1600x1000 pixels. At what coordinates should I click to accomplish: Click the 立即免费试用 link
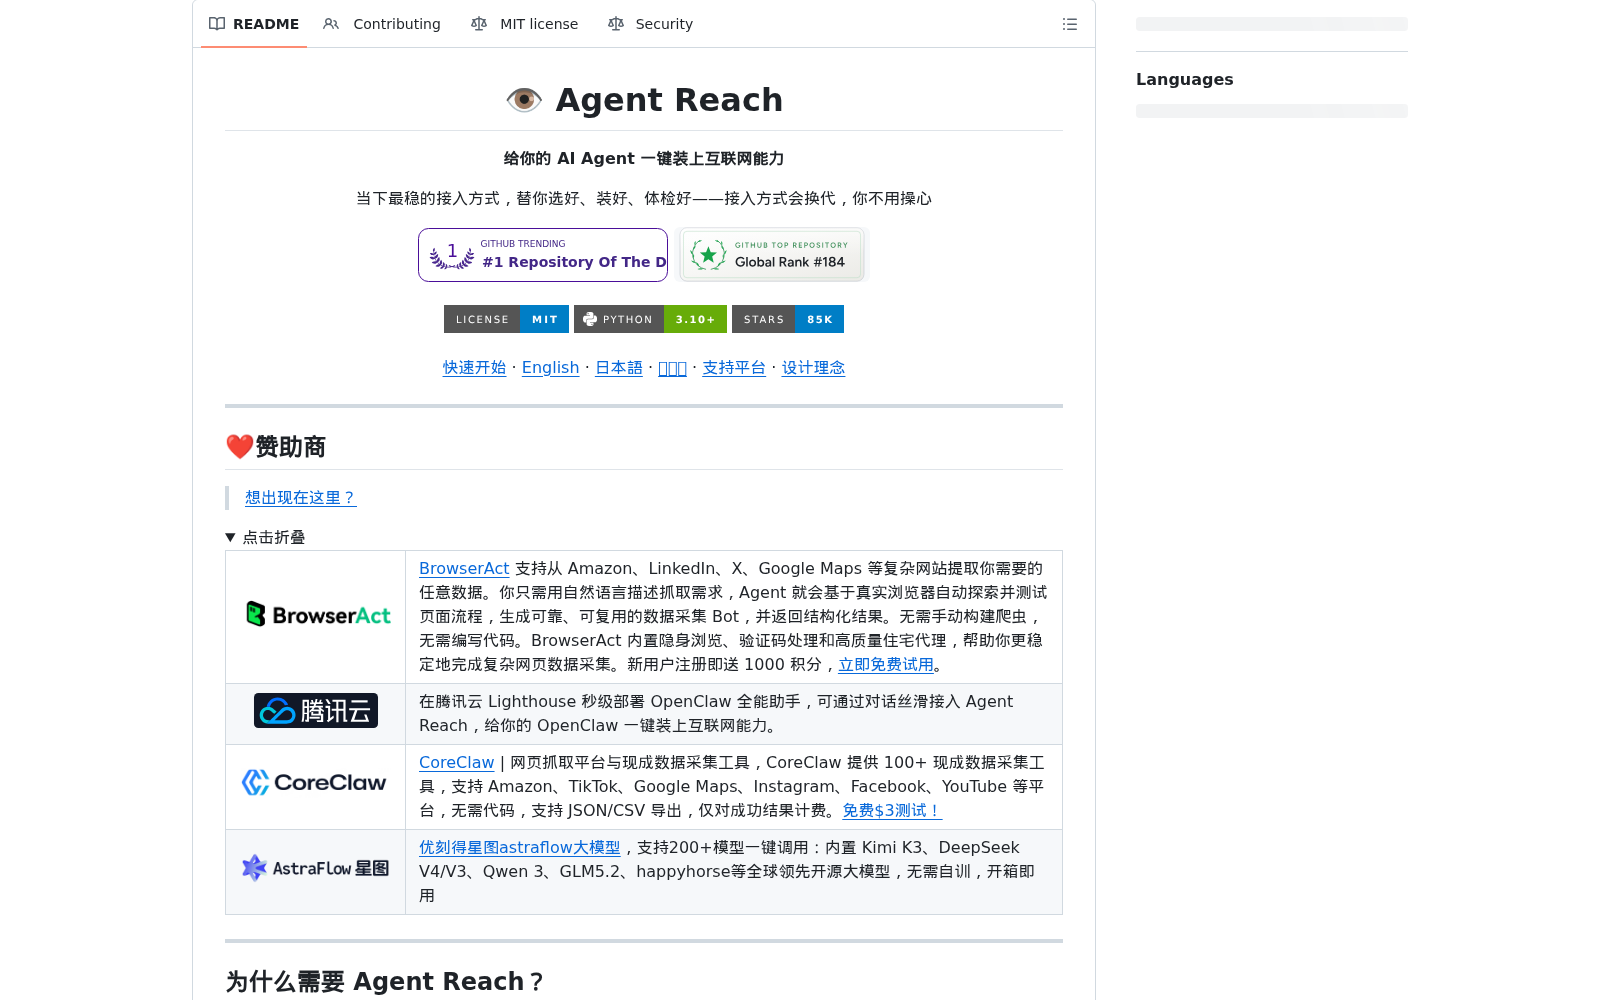(x=886, y=664)
